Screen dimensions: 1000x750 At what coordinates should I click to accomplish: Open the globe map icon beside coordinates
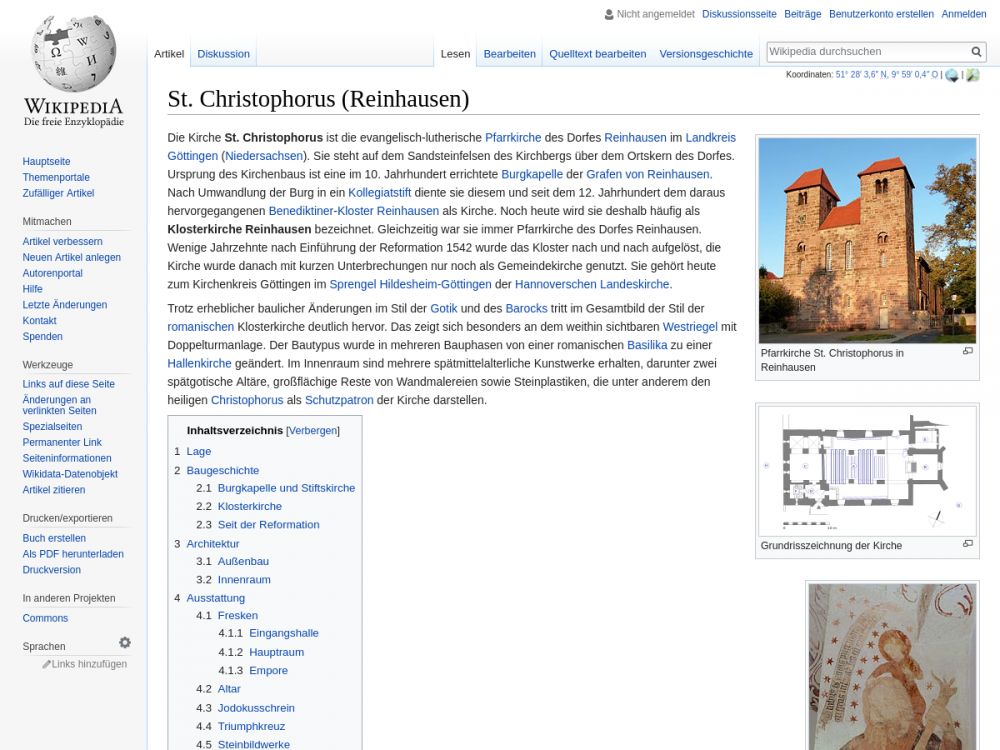(952, 75)
